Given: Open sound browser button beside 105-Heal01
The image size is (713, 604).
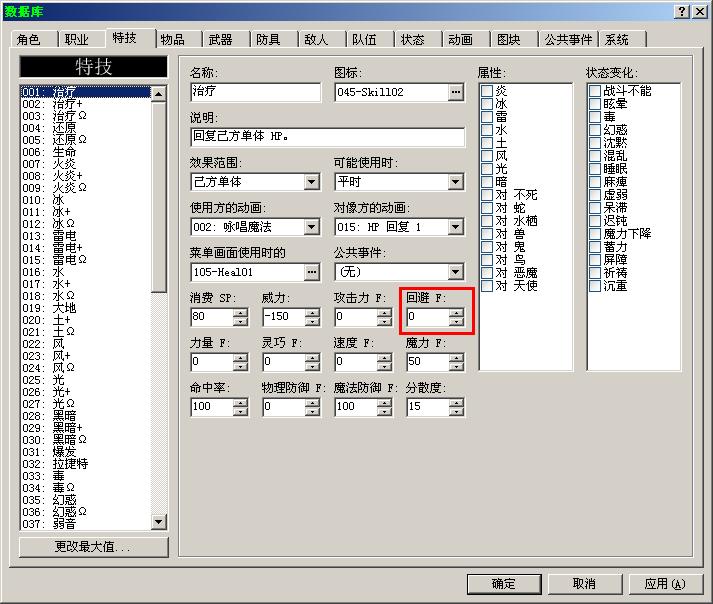Looking at the screenshot, I should point(311,272).
